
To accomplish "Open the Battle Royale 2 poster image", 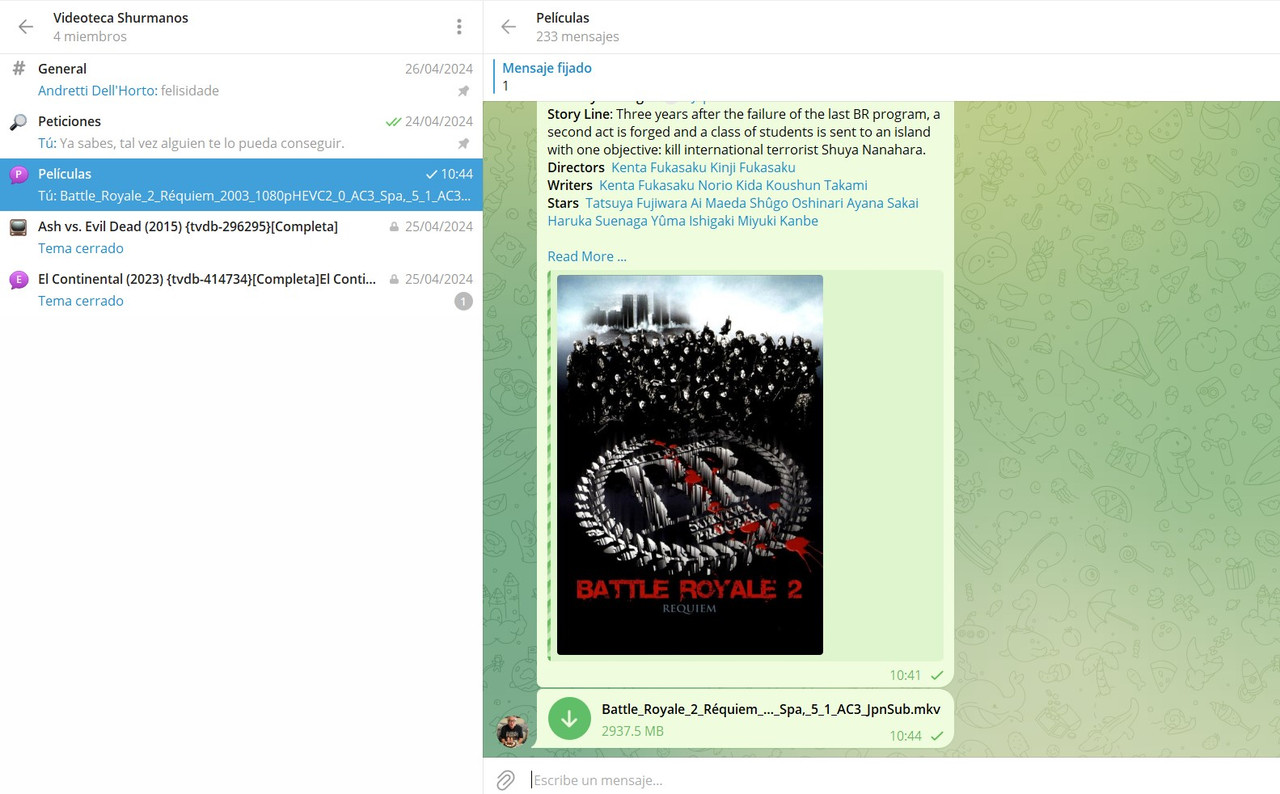I will pos(690,465).
